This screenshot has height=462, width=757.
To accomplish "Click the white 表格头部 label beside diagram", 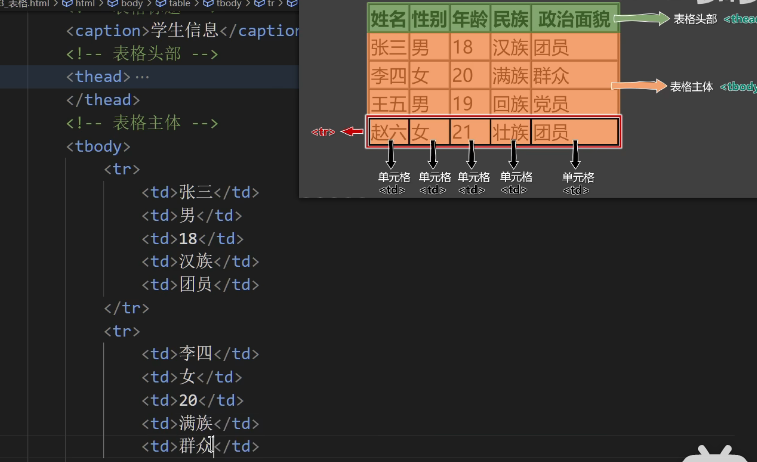I will (x=695, y=19).
